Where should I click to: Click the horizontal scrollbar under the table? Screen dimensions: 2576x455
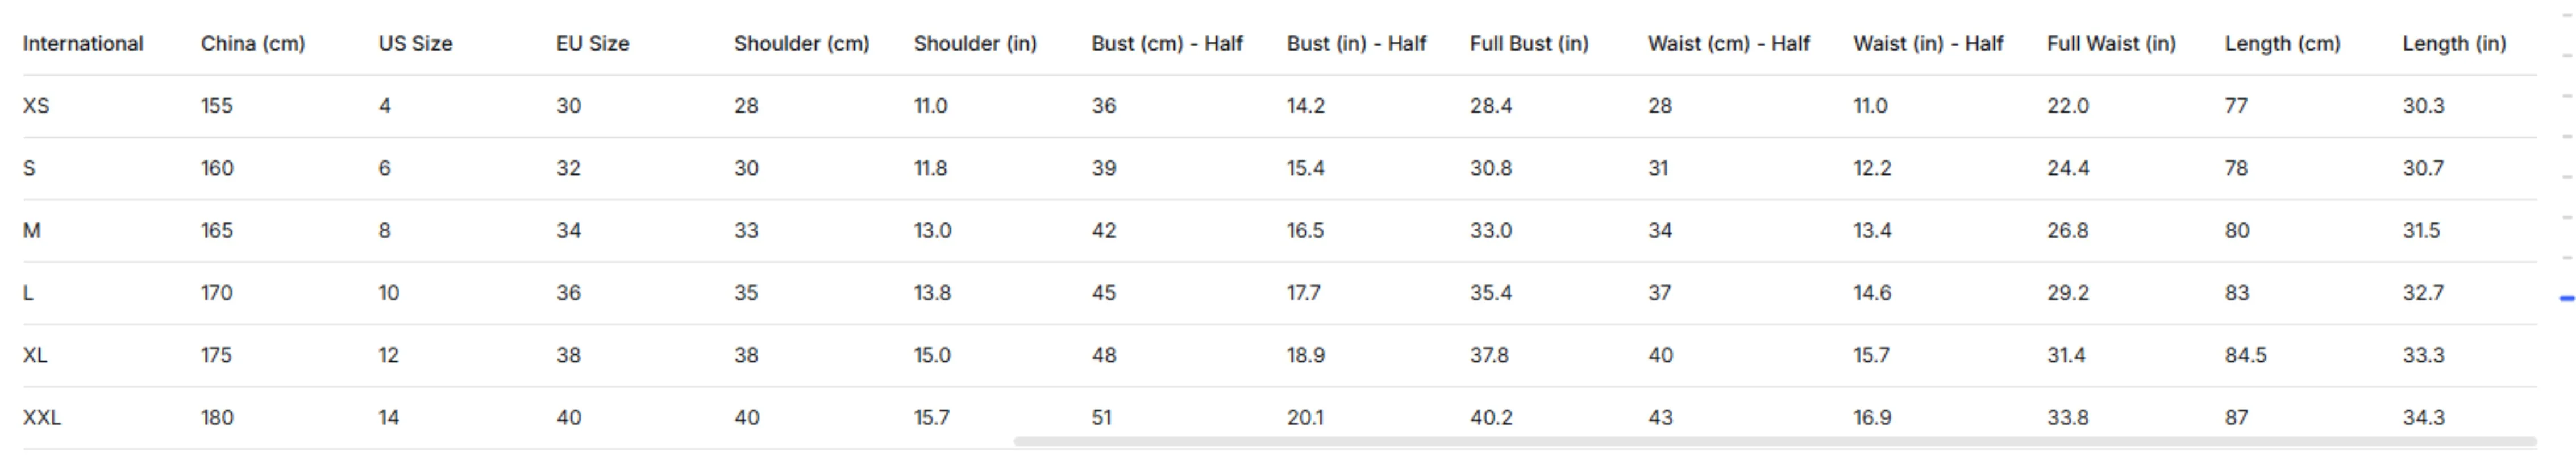(x=1775, y=441)
